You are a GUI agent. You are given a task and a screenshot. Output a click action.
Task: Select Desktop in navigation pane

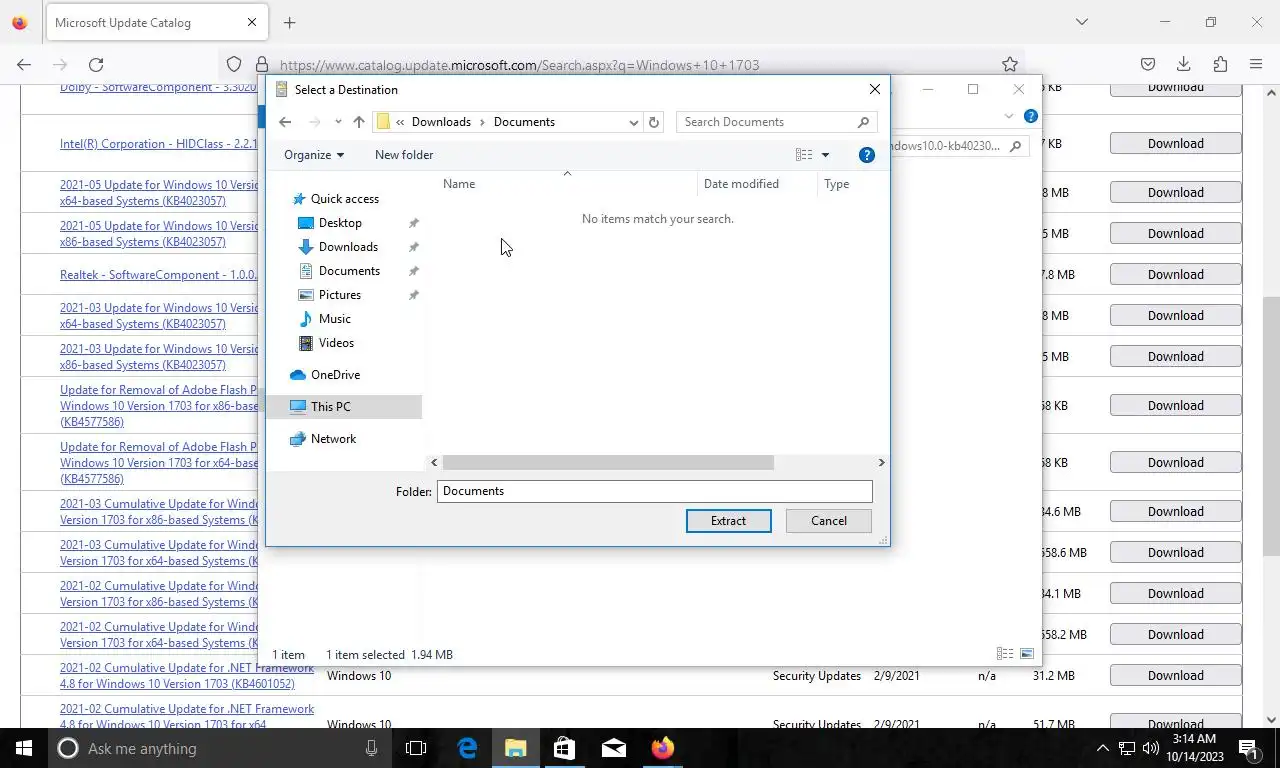click(x=340, y=223)
